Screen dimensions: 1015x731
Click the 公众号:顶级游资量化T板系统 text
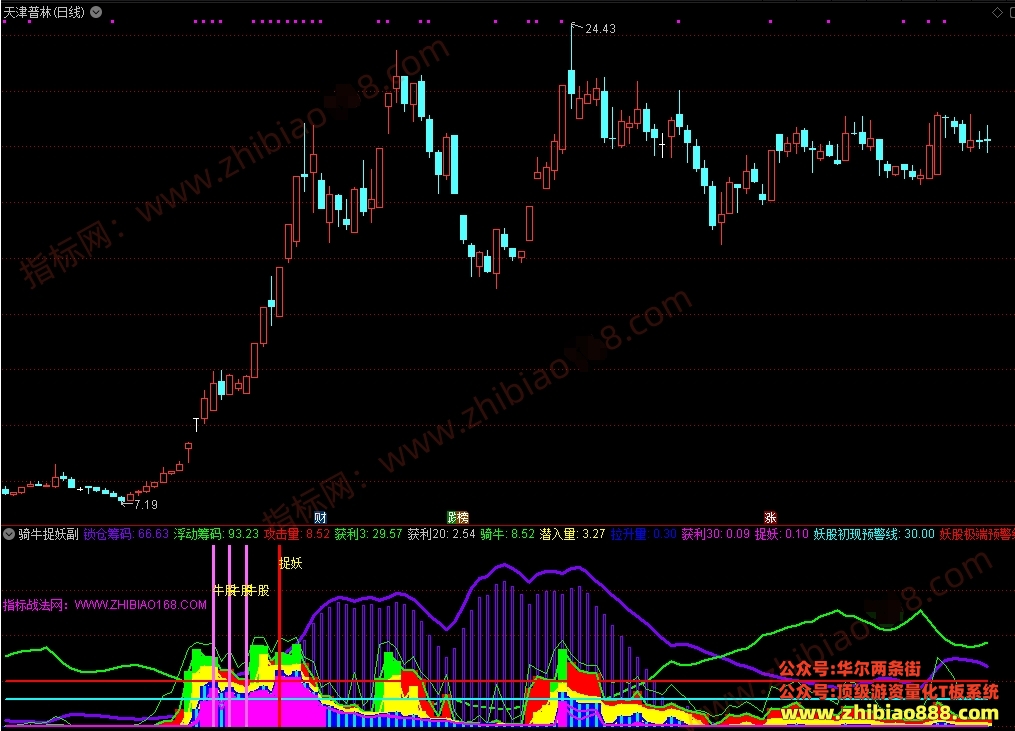point(889,692)
